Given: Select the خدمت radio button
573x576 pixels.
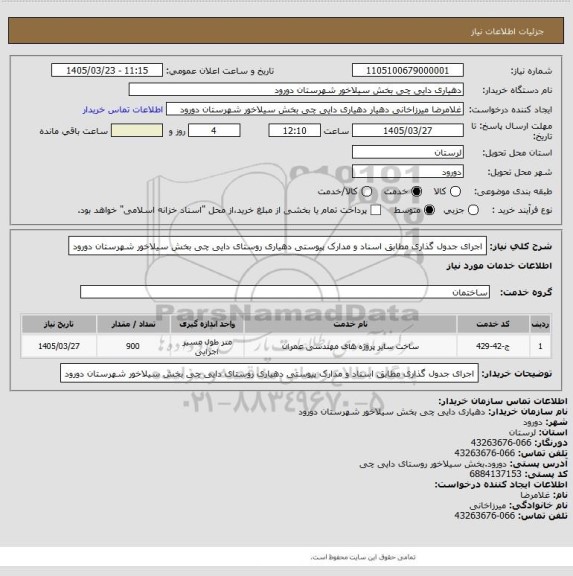Looking at the screenshot, I should pyautogui.click(x=417, y=191).
